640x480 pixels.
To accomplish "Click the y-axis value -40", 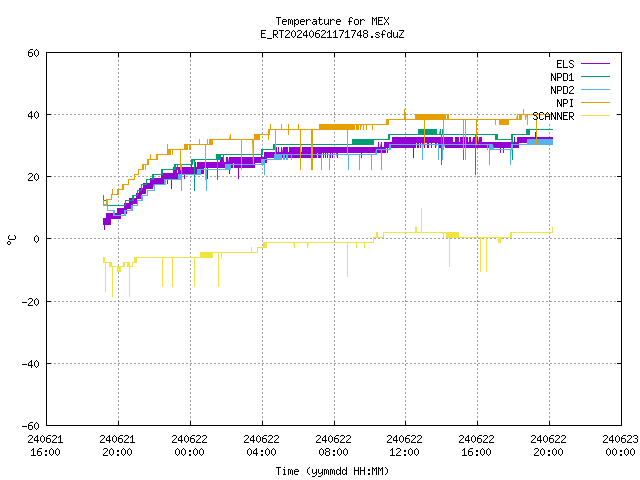I will coord(31,364).
